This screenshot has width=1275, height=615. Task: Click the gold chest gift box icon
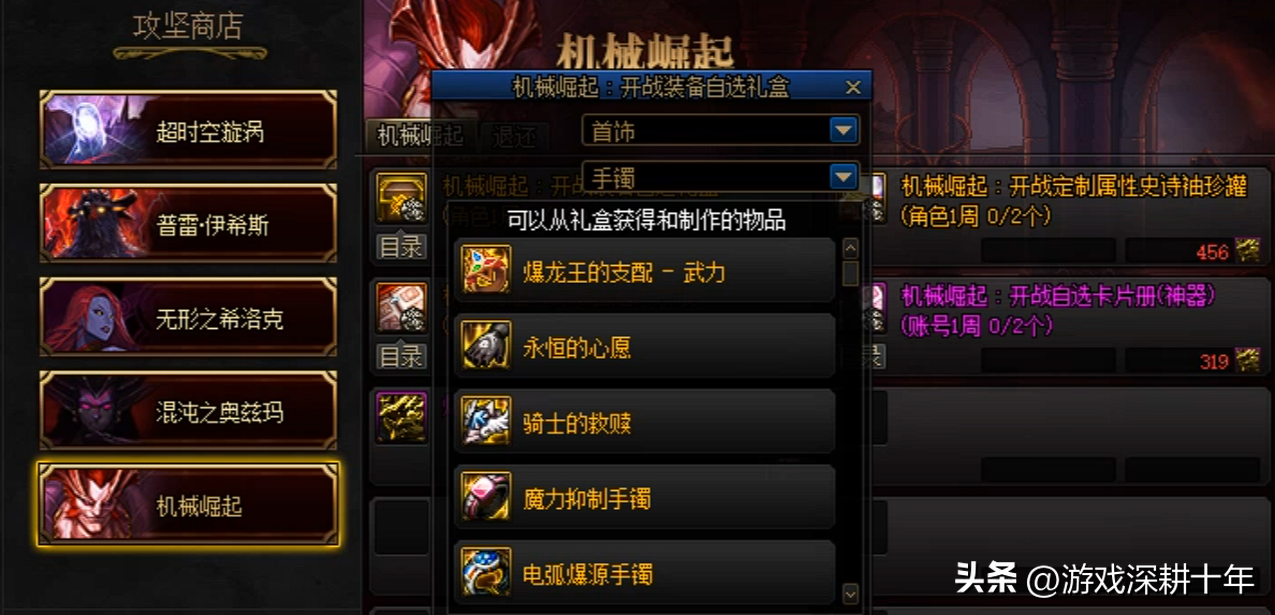click(x=401, y=197)
